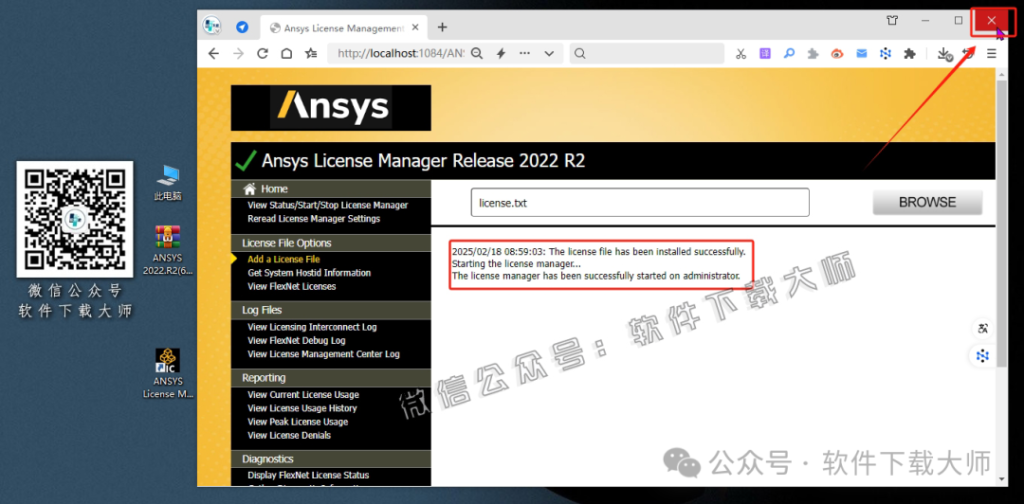Image resolution: width=1024 pixels, height=504 pixels.
Task: Click the browser search box
Action: pos(647,54)
